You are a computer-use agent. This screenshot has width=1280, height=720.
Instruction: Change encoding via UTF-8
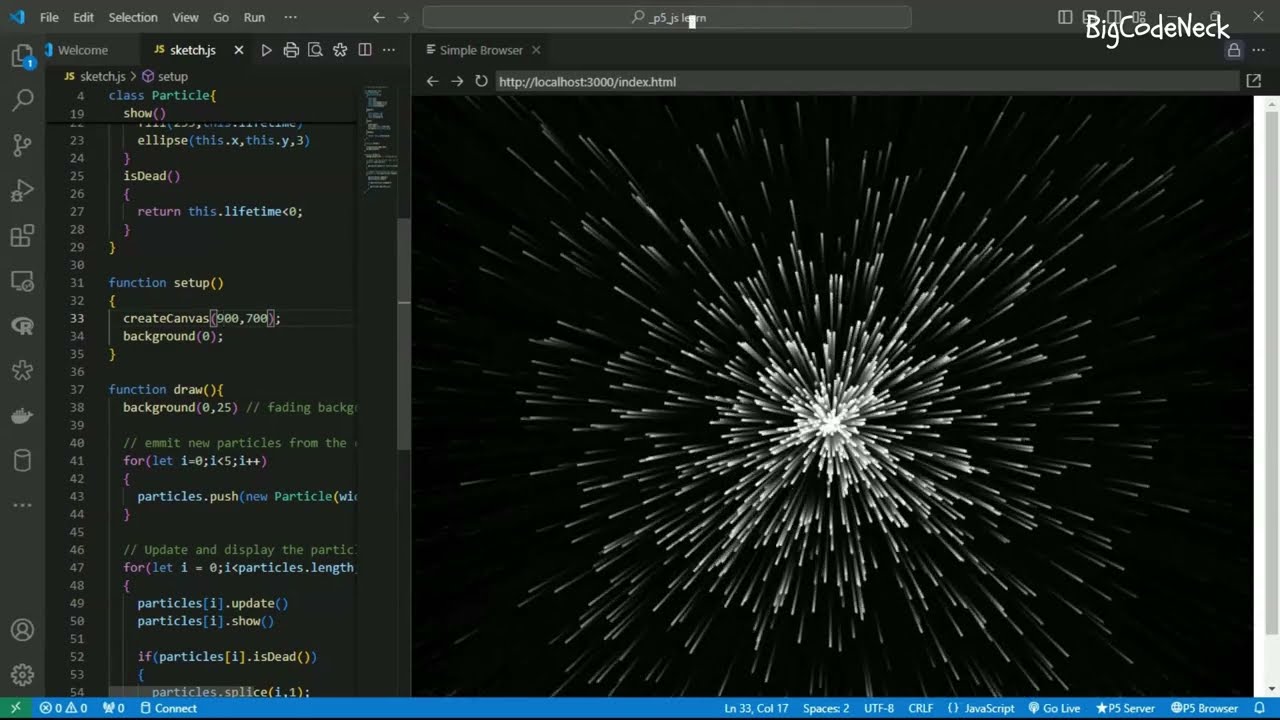coord(879,708)
